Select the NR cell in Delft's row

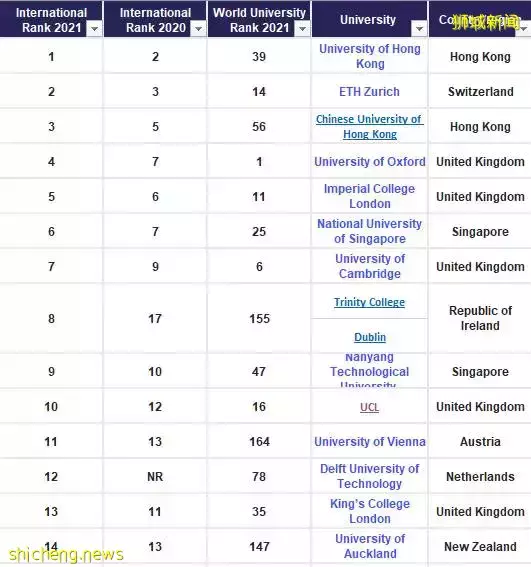[x=155, y=477]
